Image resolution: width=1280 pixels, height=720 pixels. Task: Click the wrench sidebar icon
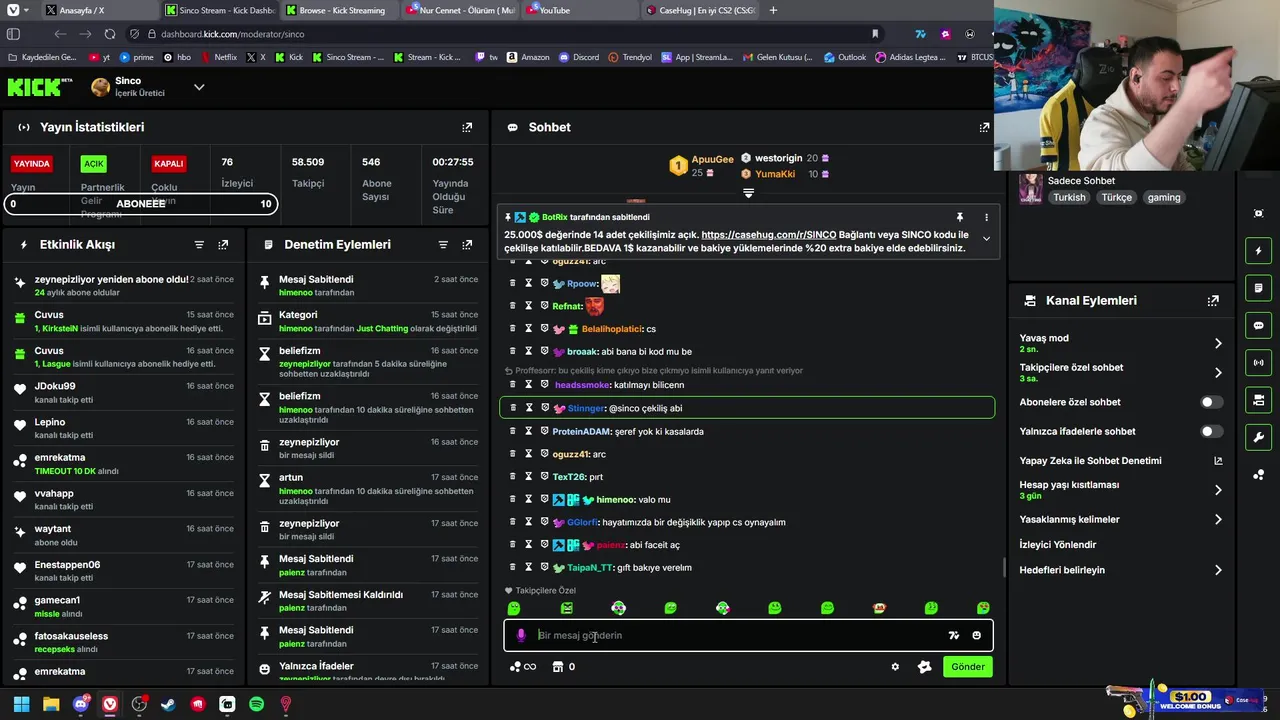click(x=1258, y=437)
